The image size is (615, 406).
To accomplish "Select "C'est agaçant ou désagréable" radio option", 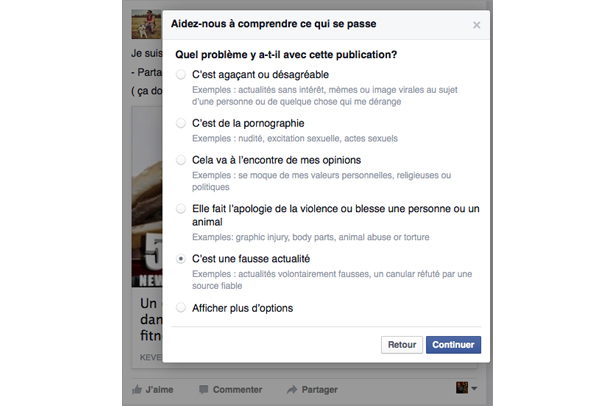I will click(x=181, y=75).
